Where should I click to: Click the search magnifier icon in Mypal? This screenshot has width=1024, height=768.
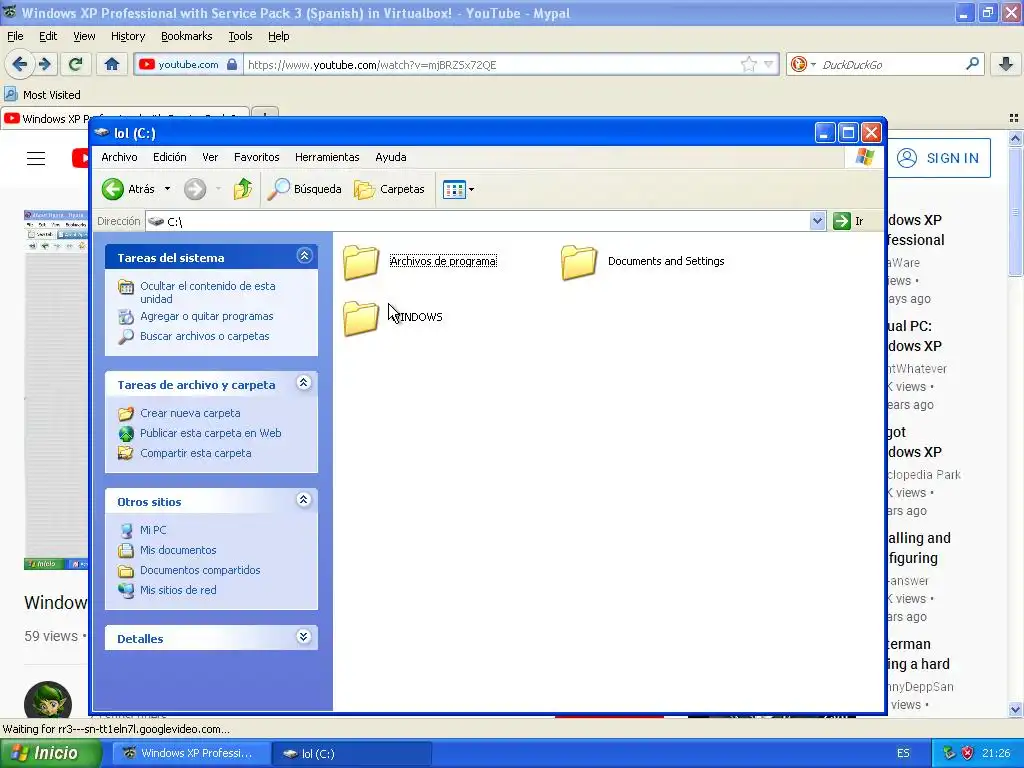(972, 64)
